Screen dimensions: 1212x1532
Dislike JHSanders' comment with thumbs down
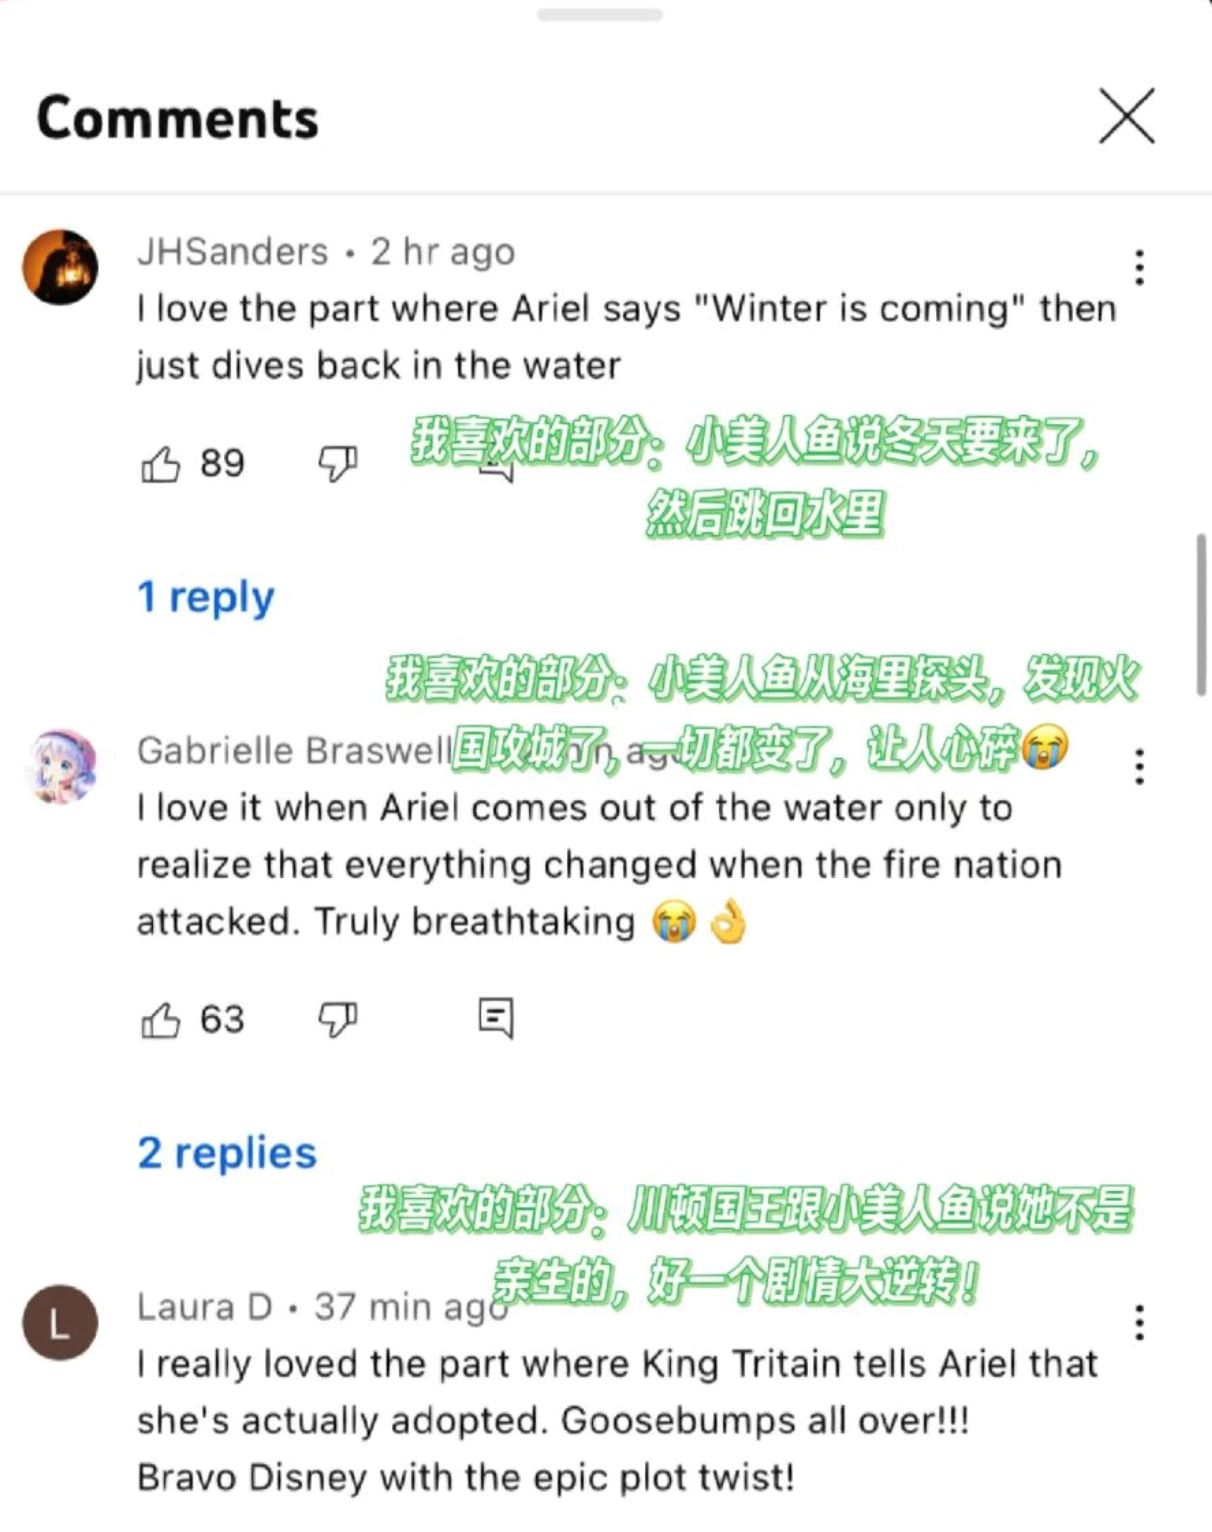[337, 464]
